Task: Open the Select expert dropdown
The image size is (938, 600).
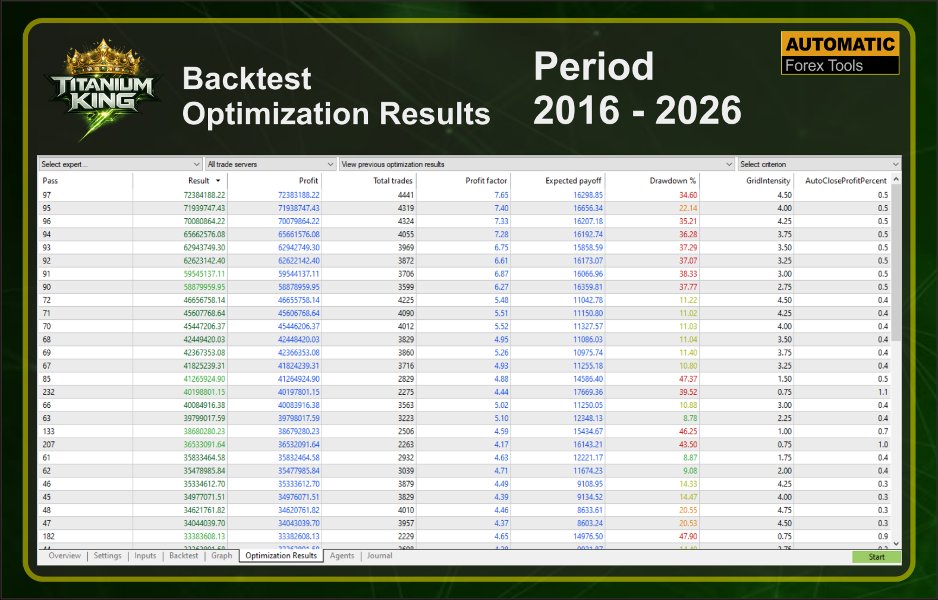Action: click(x=120, y=164)
